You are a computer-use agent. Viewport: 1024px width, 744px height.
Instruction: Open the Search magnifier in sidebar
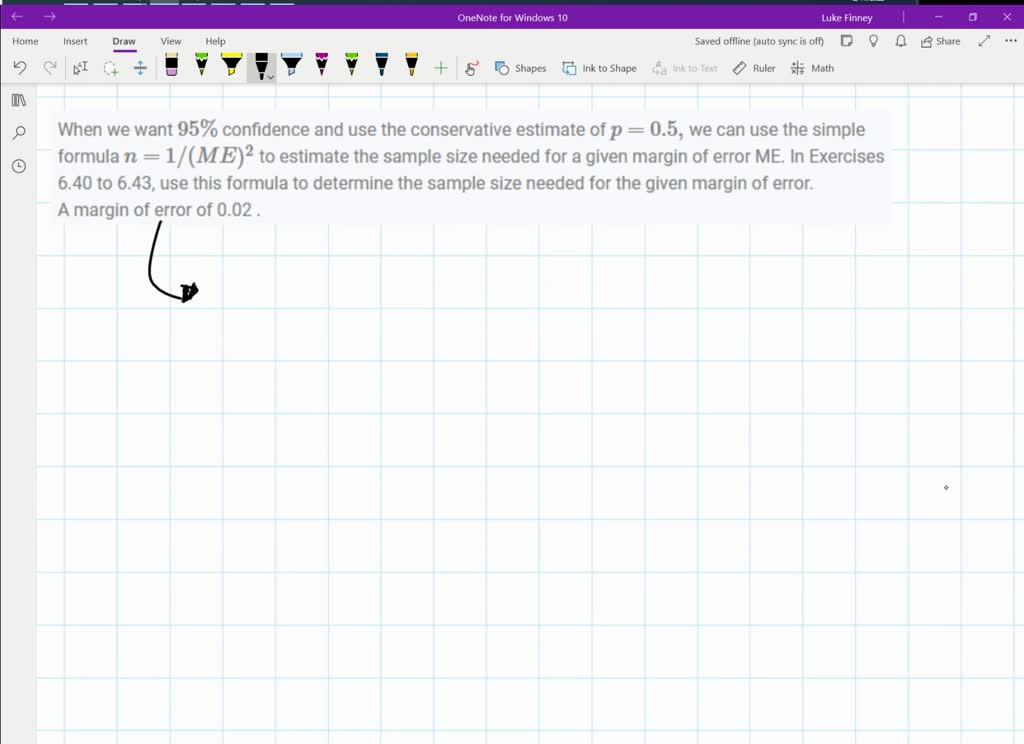click(x=18, y=133)
